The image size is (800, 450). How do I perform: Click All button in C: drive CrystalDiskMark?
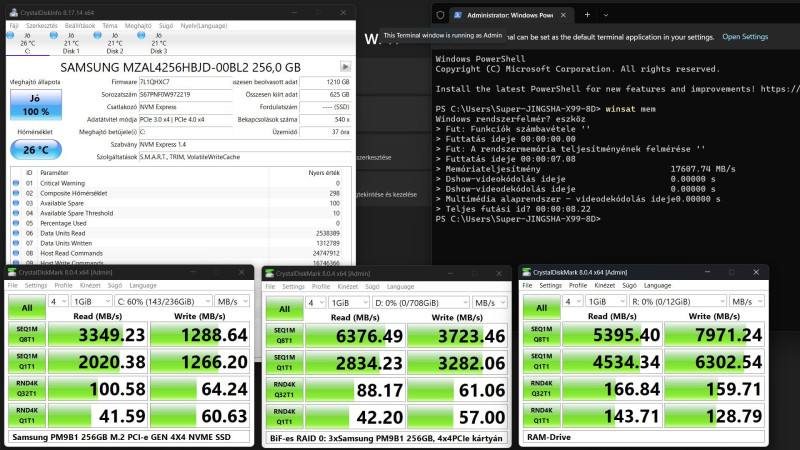click(x=27, y=308)
